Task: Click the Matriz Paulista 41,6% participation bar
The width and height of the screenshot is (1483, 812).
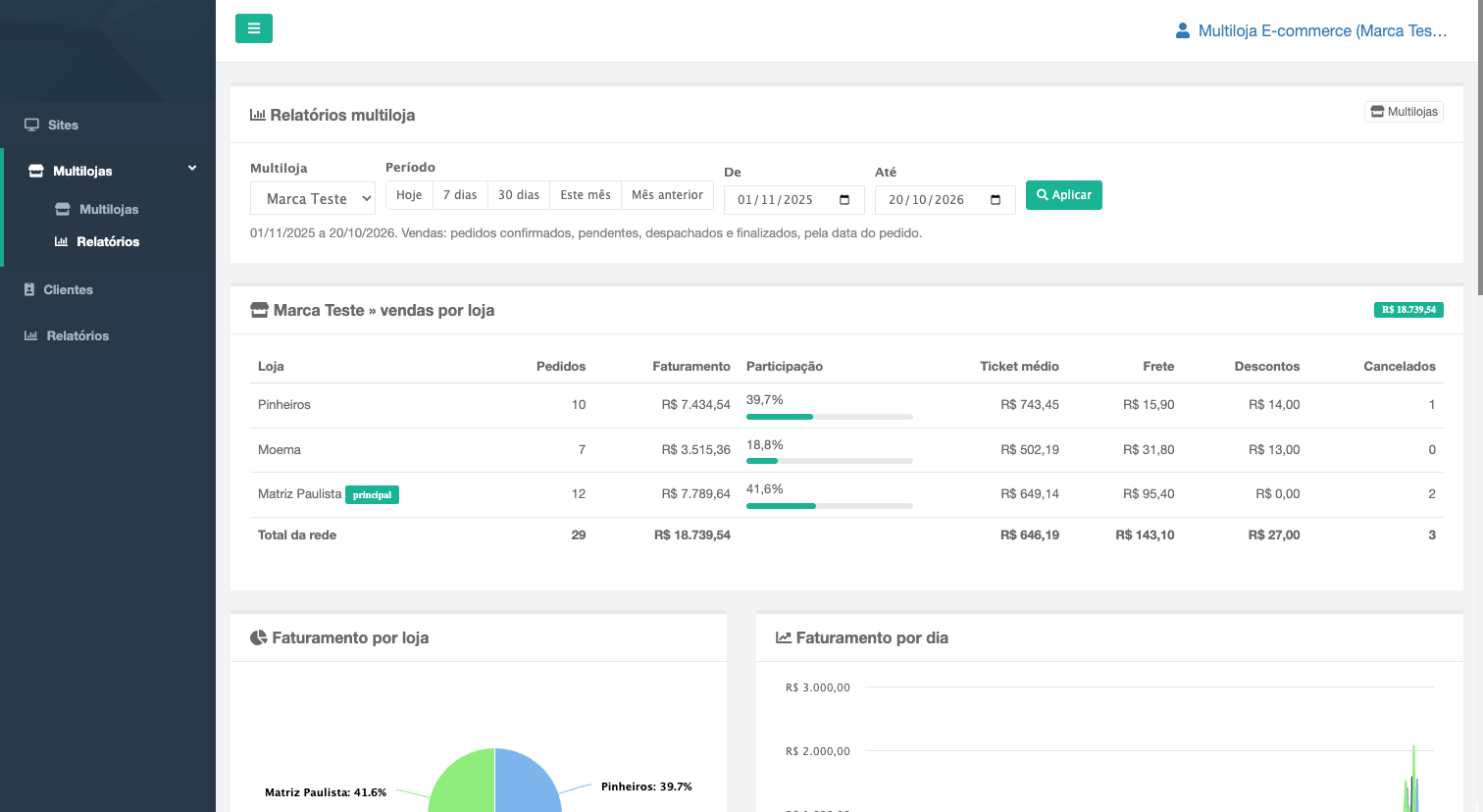Action: [829, 506]
